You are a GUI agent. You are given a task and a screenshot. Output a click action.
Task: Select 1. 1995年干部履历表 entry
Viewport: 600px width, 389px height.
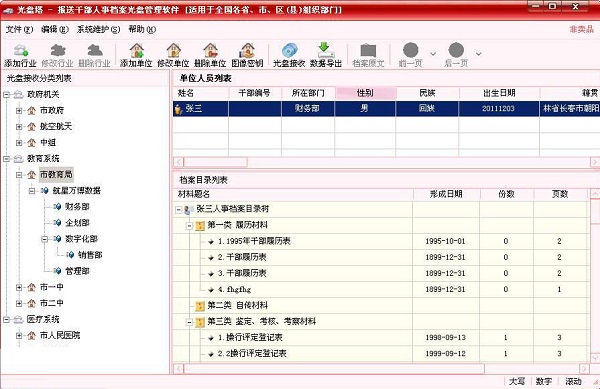click(x=254, y=241)
